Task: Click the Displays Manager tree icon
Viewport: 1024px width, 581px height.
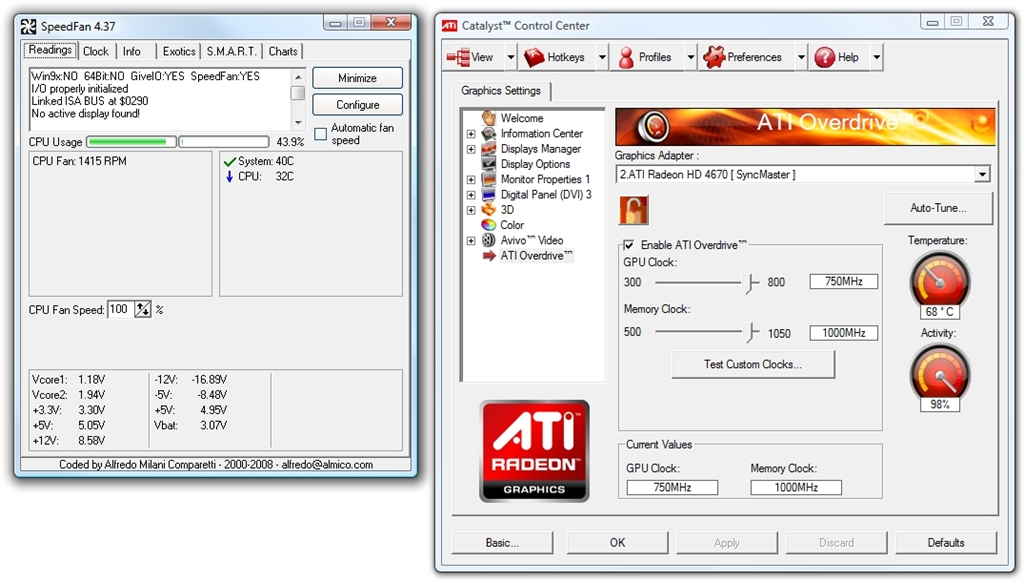Action: (x=488, y=149)
